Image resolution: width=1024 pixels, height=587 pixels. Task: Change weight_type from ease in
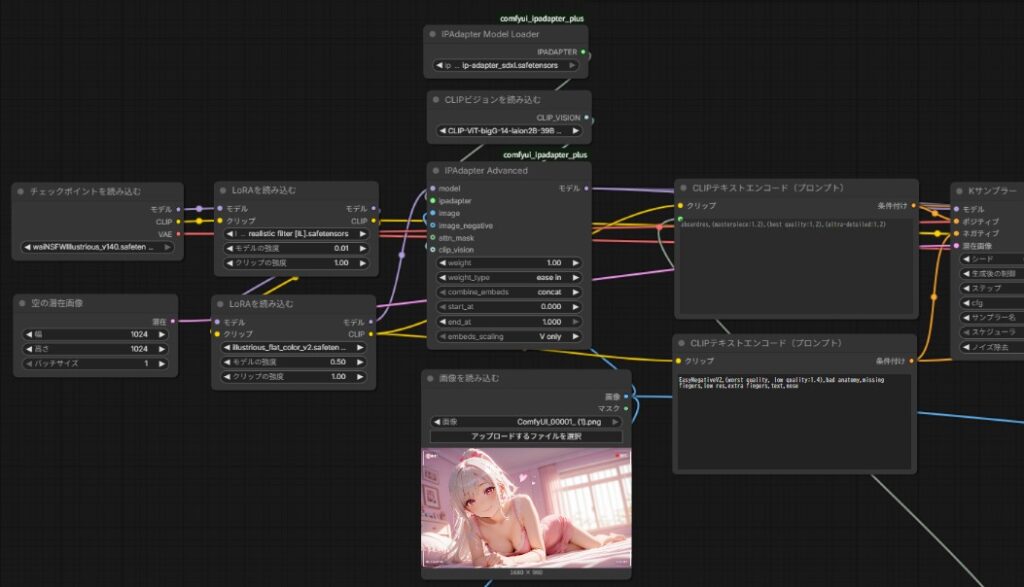tap(510, 277)
